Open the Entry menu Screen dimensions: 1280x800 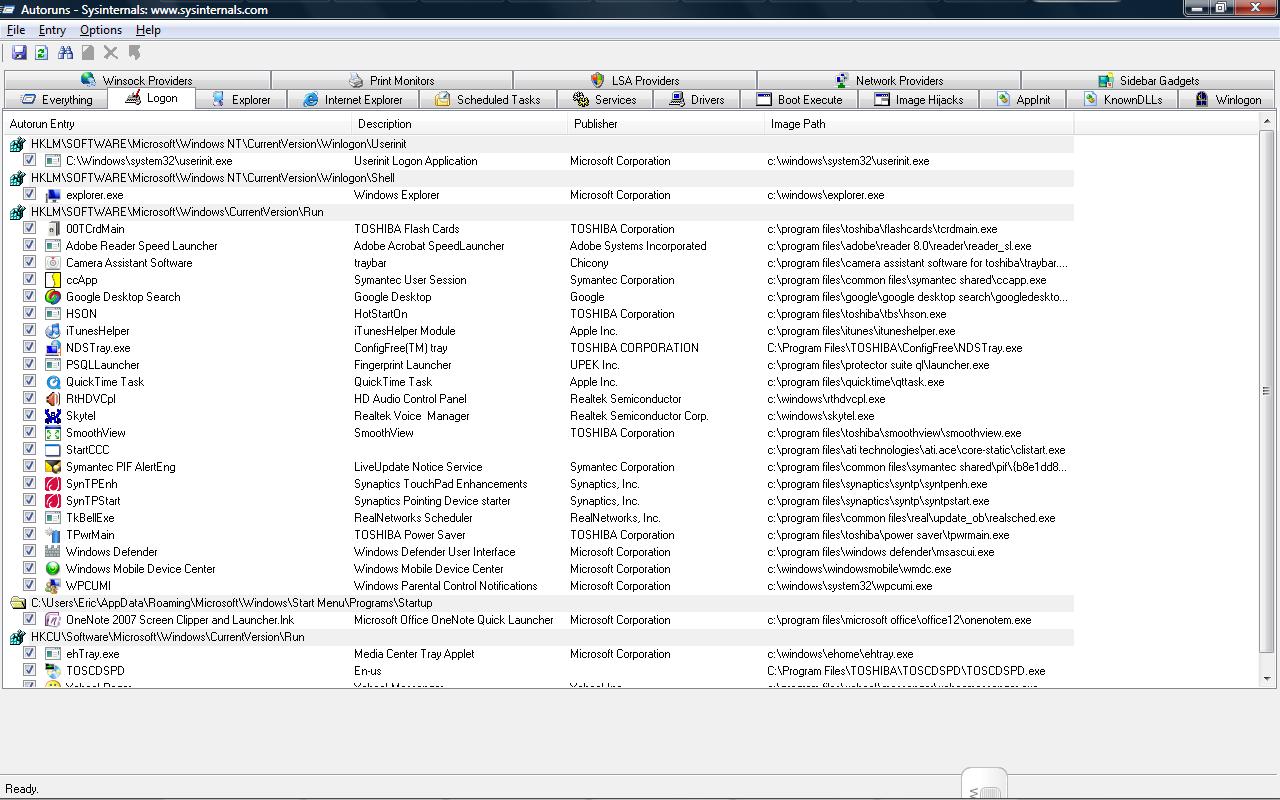52,30
